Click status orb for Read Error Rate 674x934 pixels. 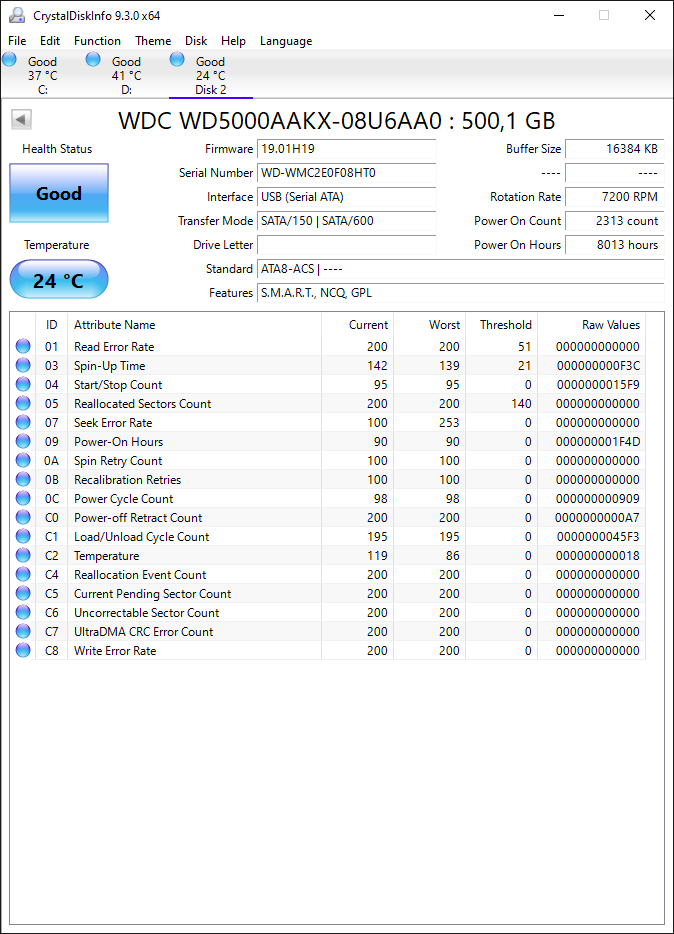point(23,346)
